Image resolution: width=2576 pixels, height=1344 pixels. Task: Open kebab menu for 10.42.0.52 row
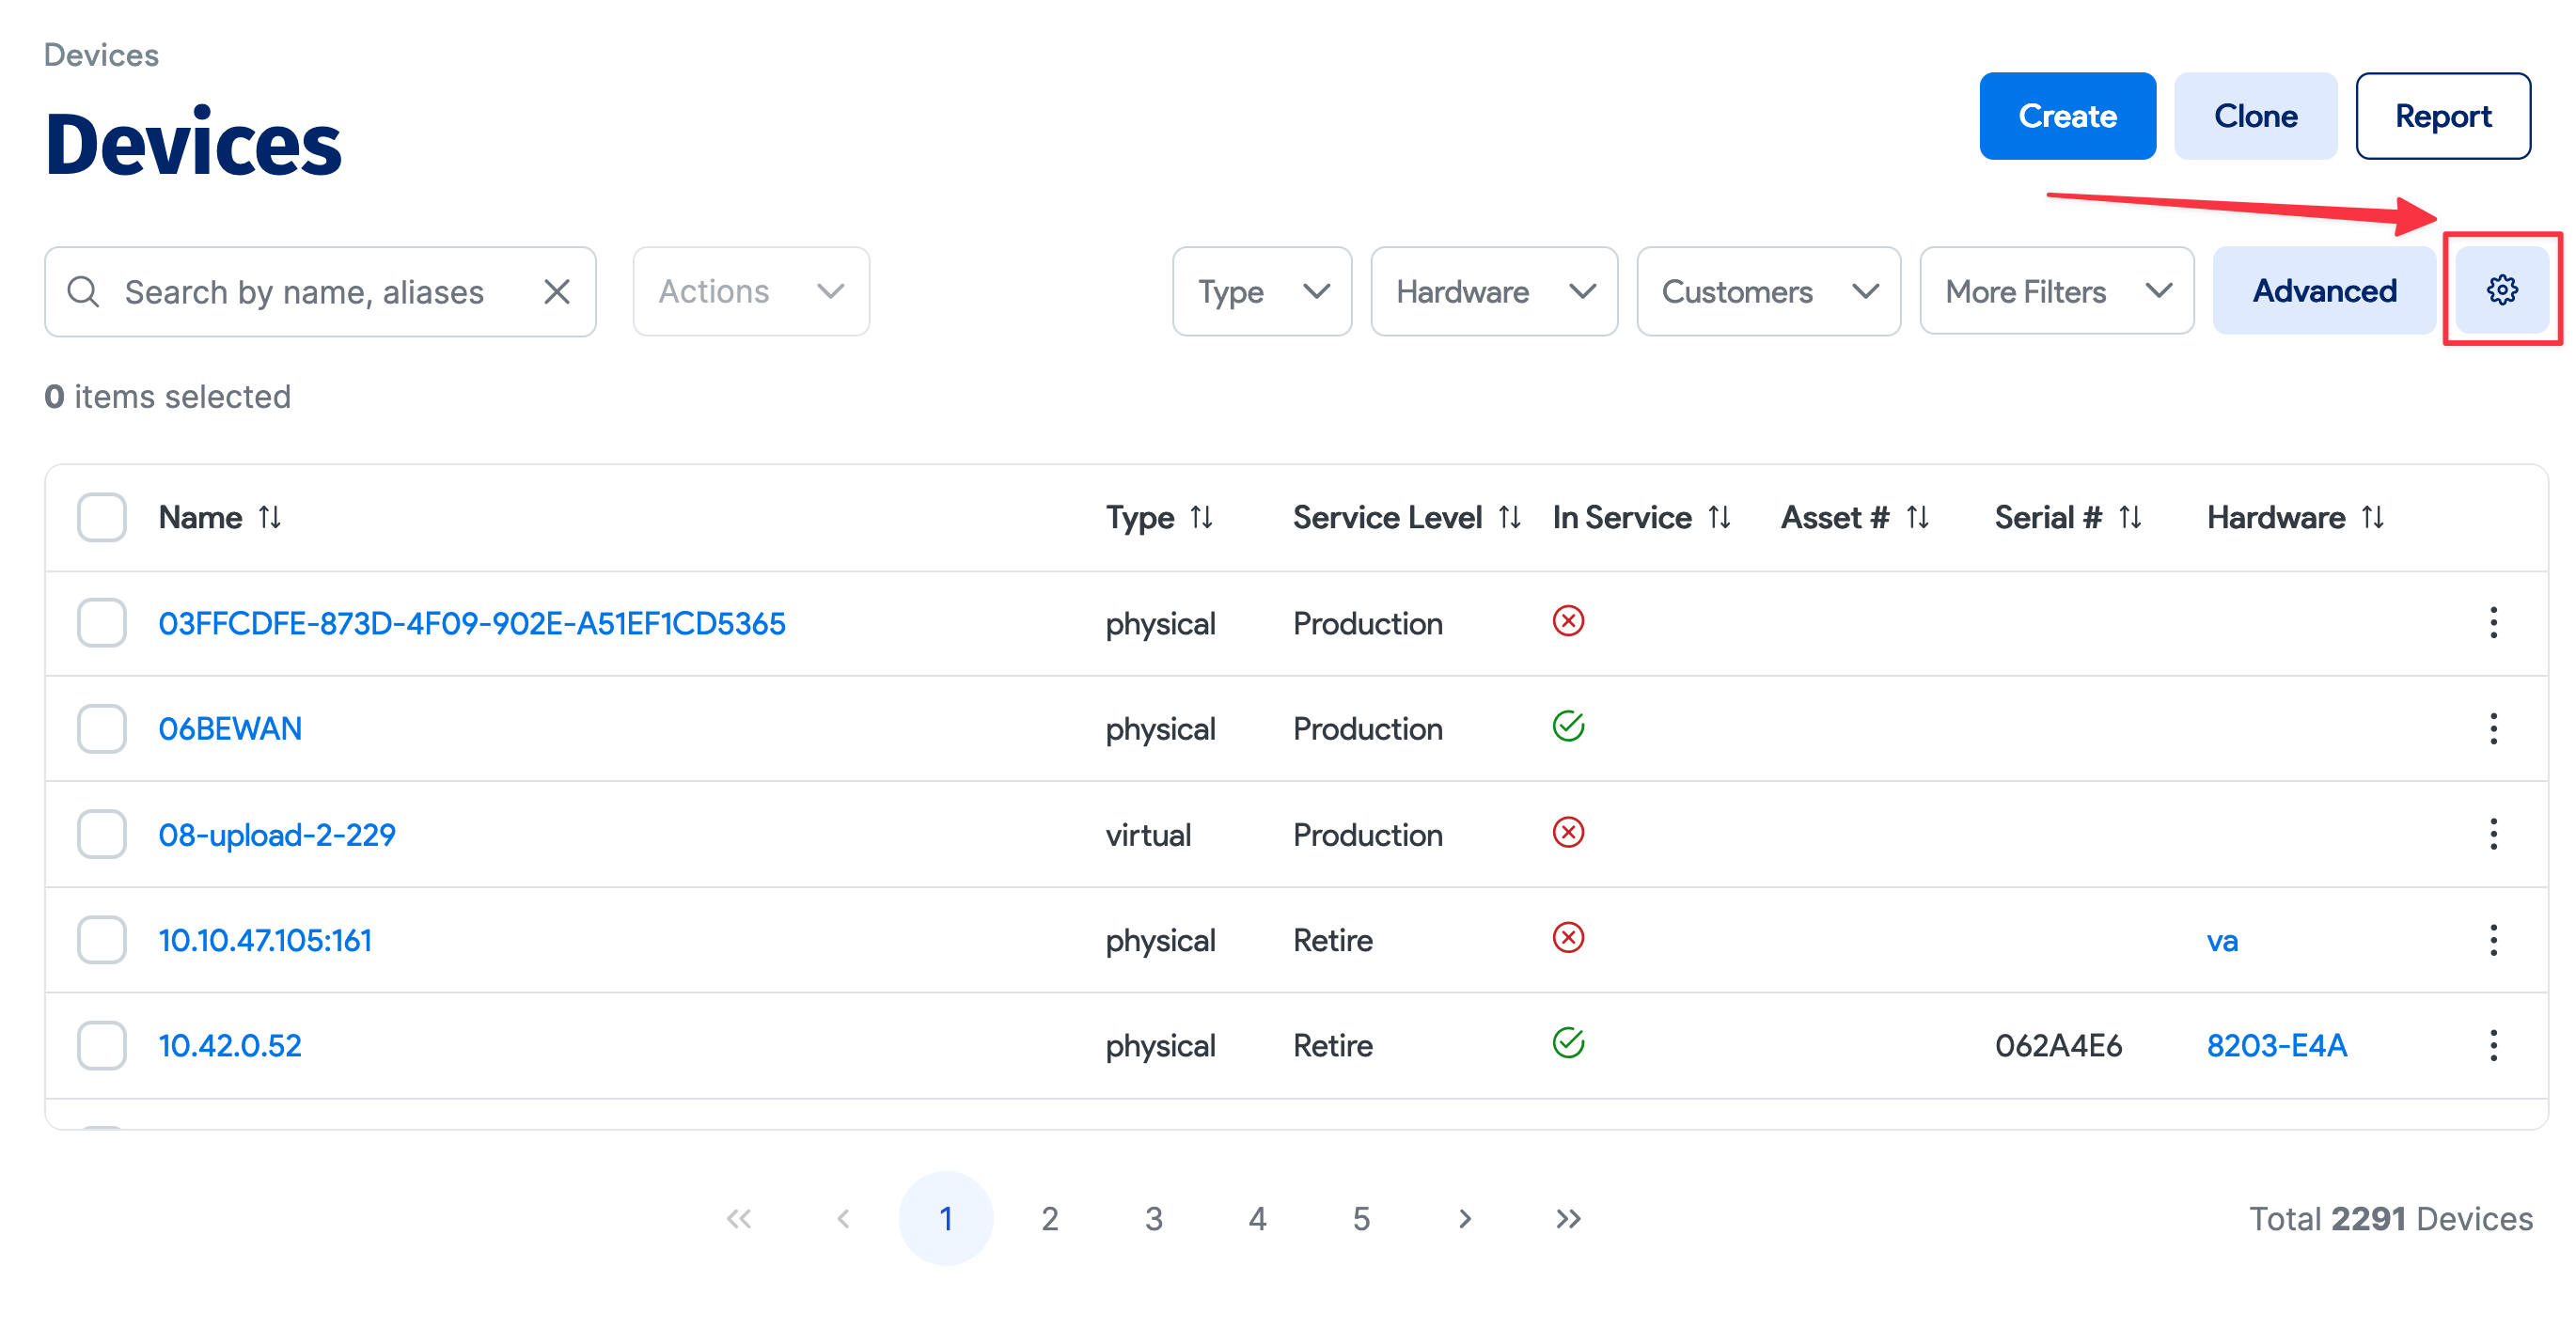click(2493, 1045)
